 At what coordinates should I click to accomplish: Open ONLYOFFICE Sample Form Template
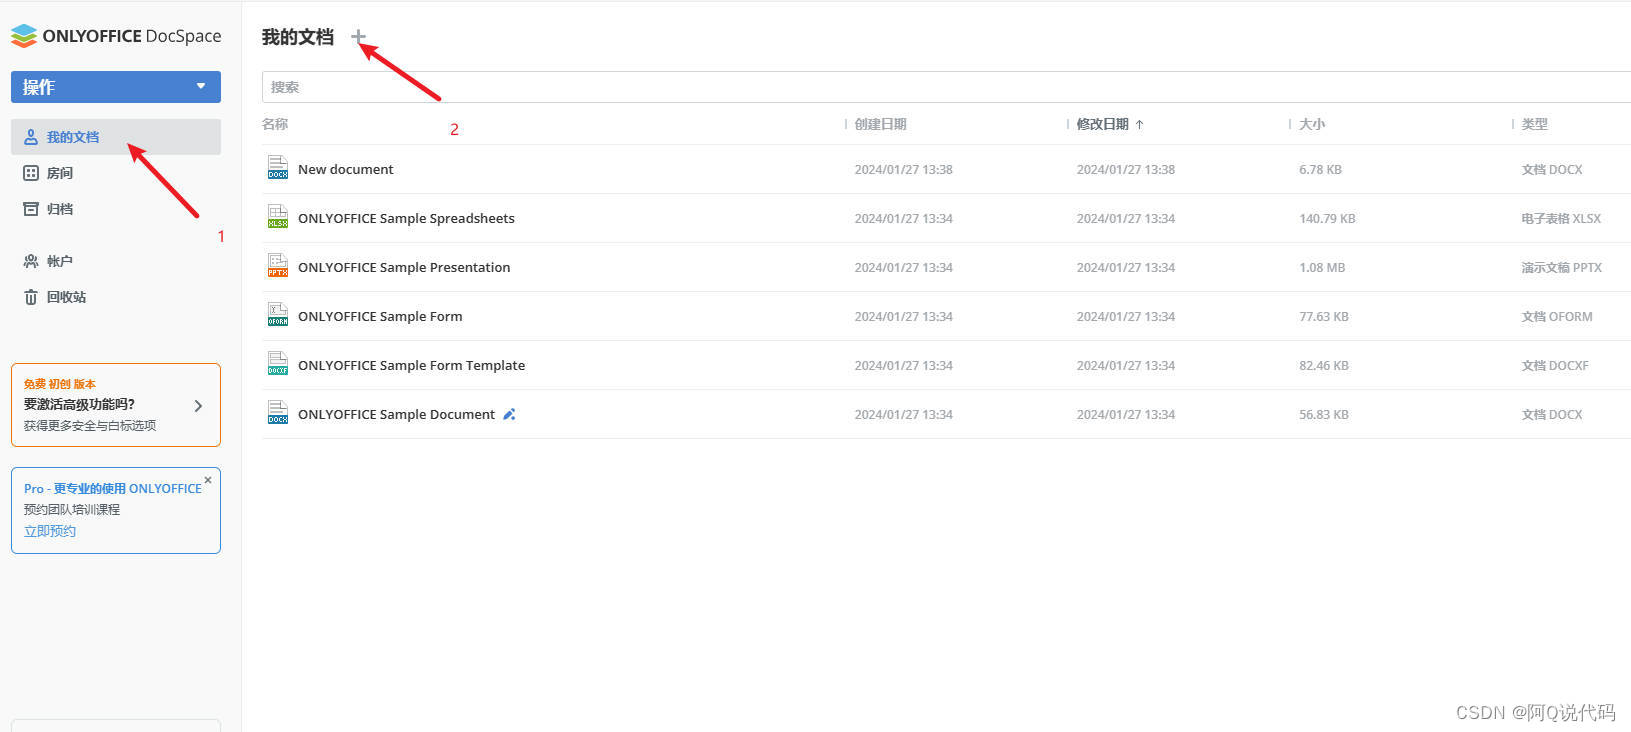pos(411,365)
